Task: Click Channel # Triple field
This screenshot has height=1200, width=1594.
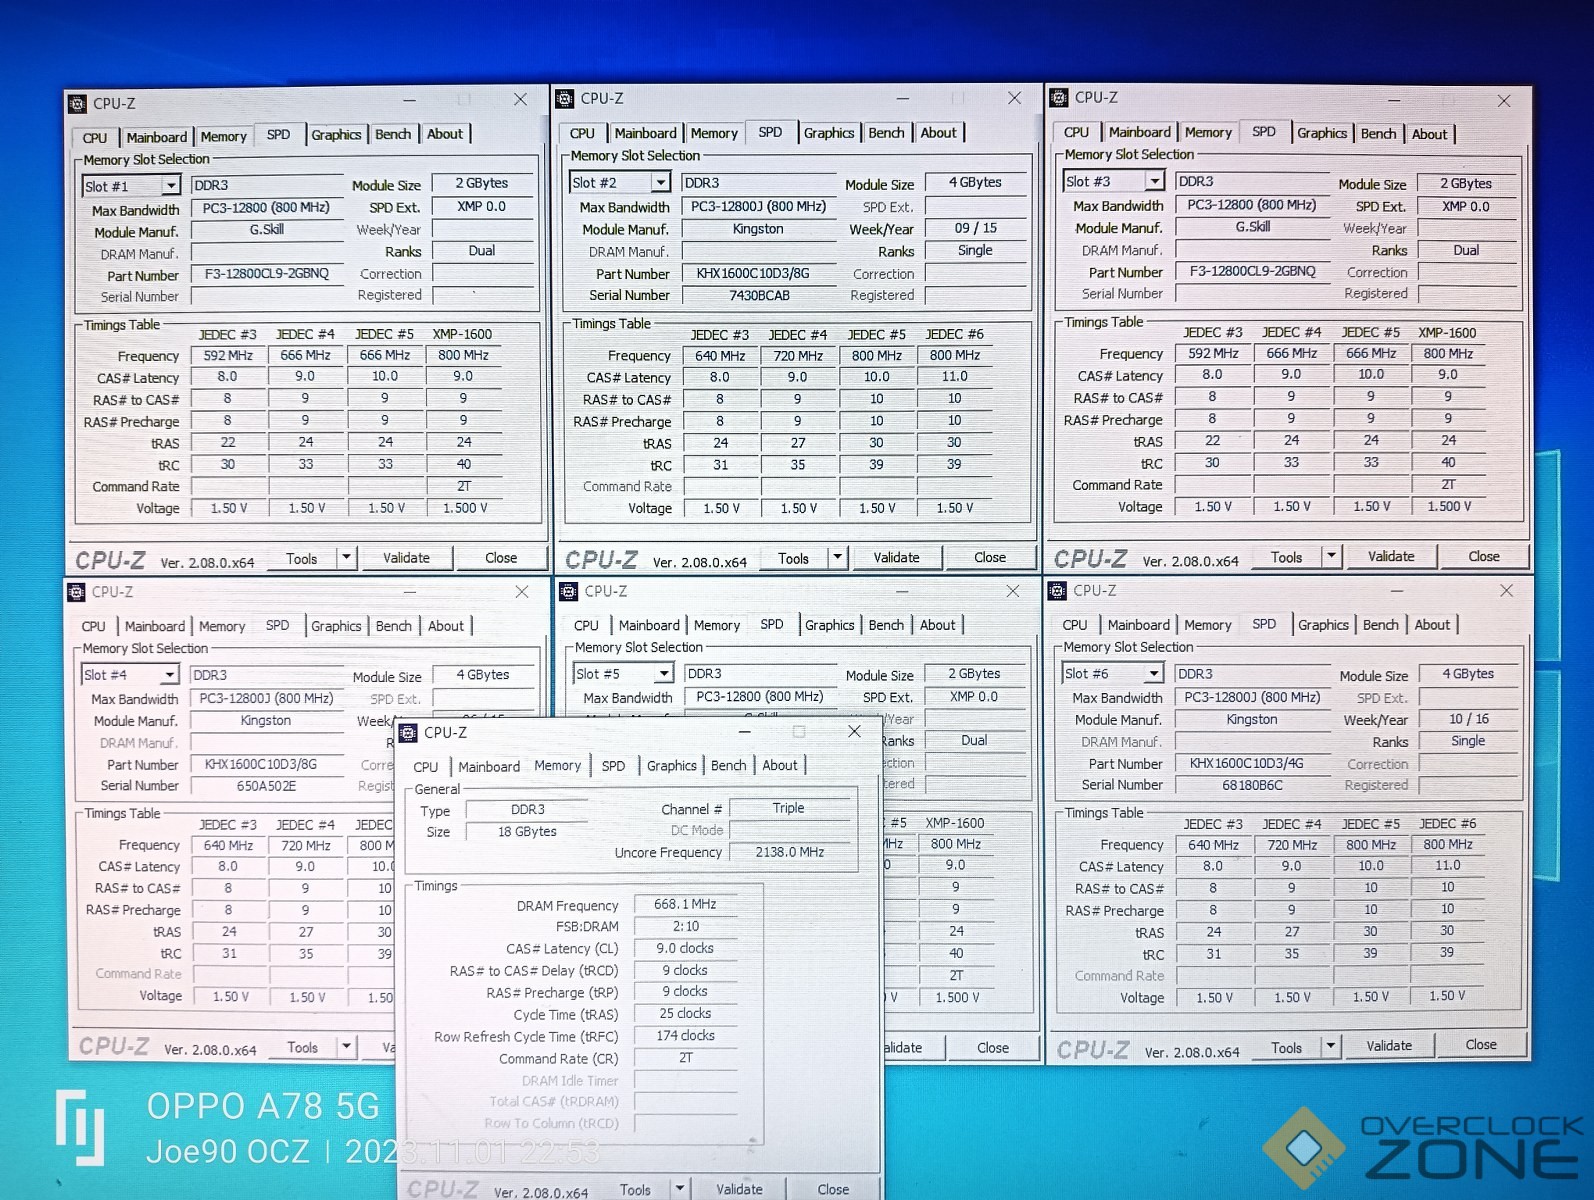Action: click(x=788, y=808)
